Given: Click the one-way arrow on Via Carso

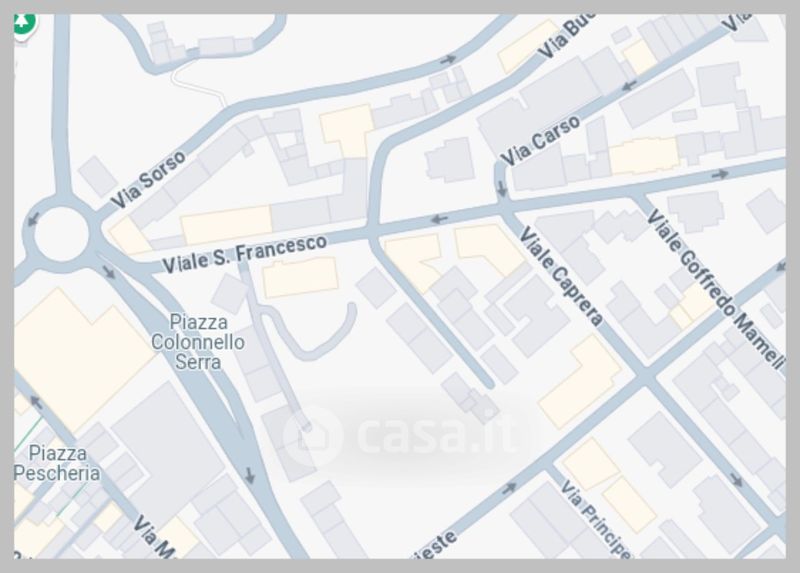Looking at the screenshot, I should 629,85.
